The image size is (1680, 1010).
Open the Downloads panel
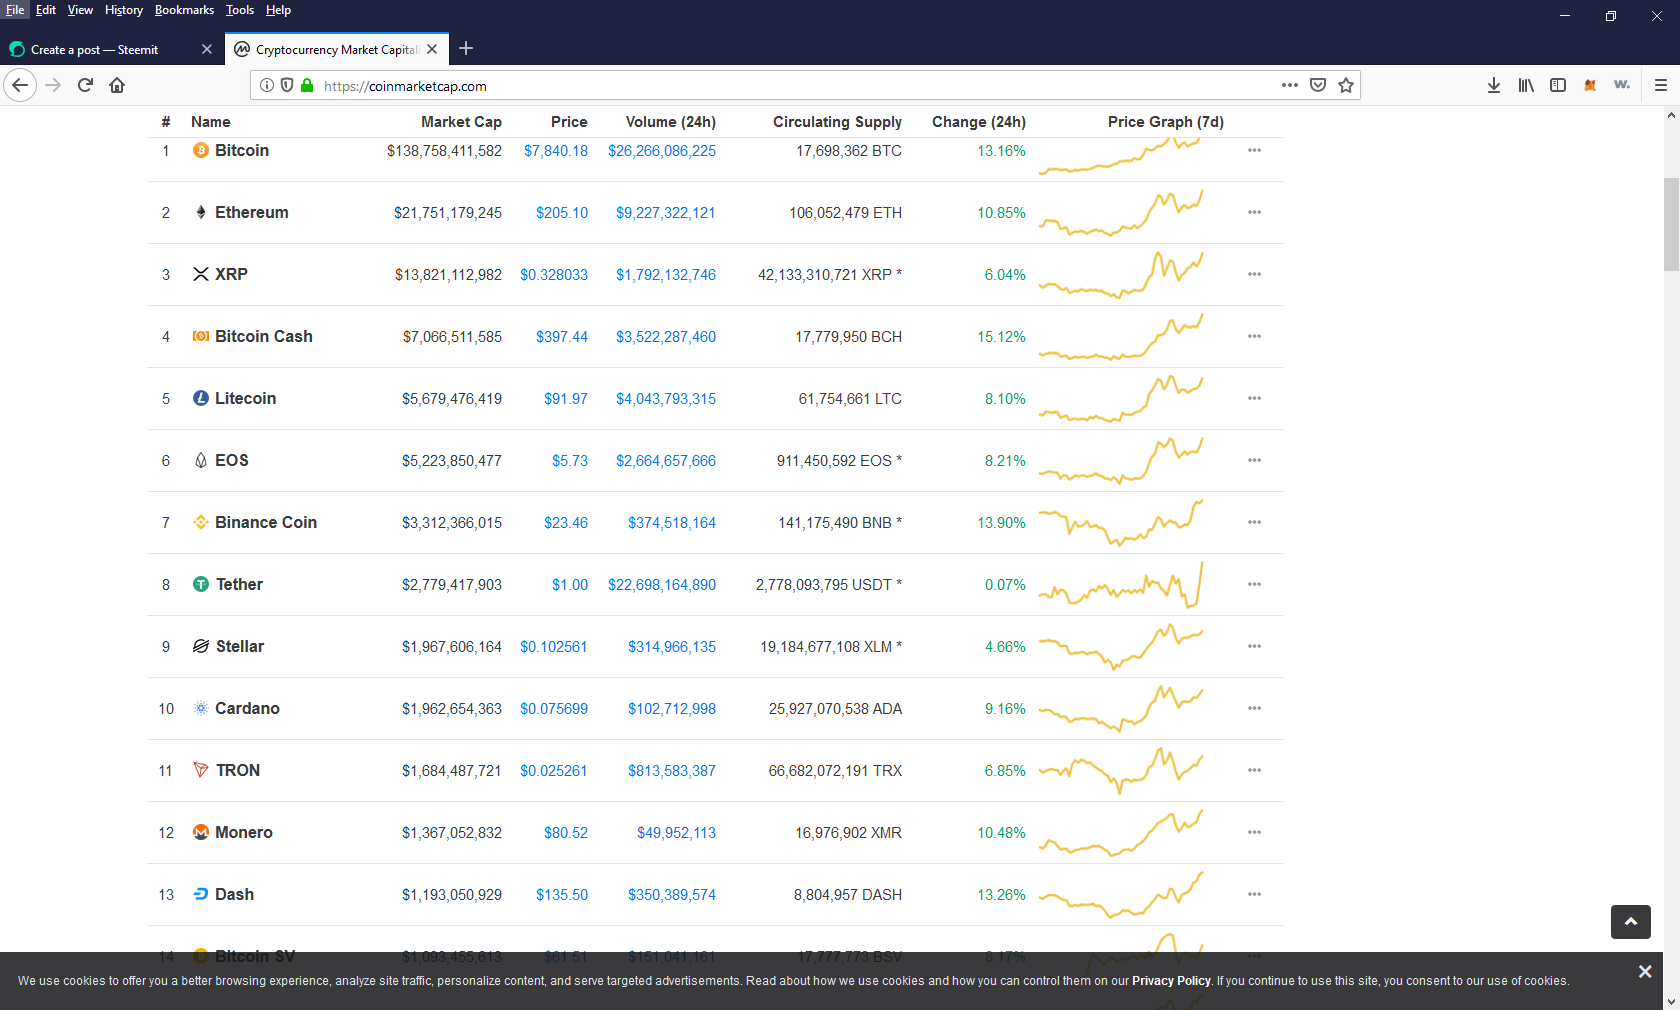tap(1494, 85)
